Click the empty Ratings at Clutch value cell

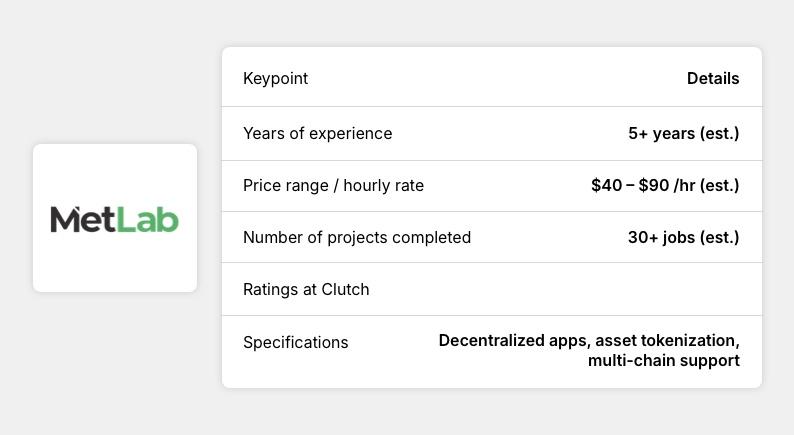(608, 290)
